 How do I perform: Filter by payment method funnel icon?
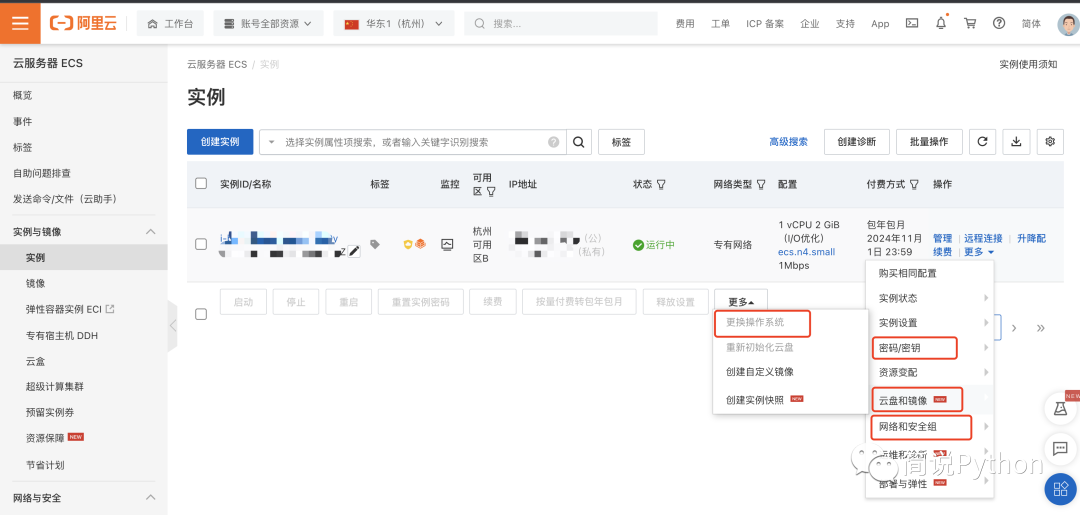coord(914,185)
